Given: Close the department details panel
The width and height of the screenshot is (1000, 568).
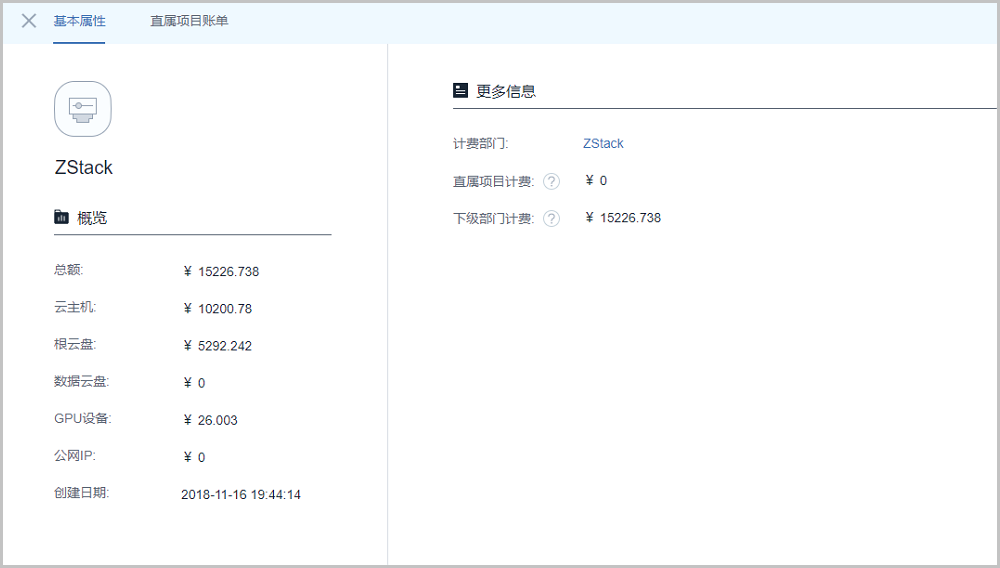Looking at the screenshot, I should click(29, 21).
